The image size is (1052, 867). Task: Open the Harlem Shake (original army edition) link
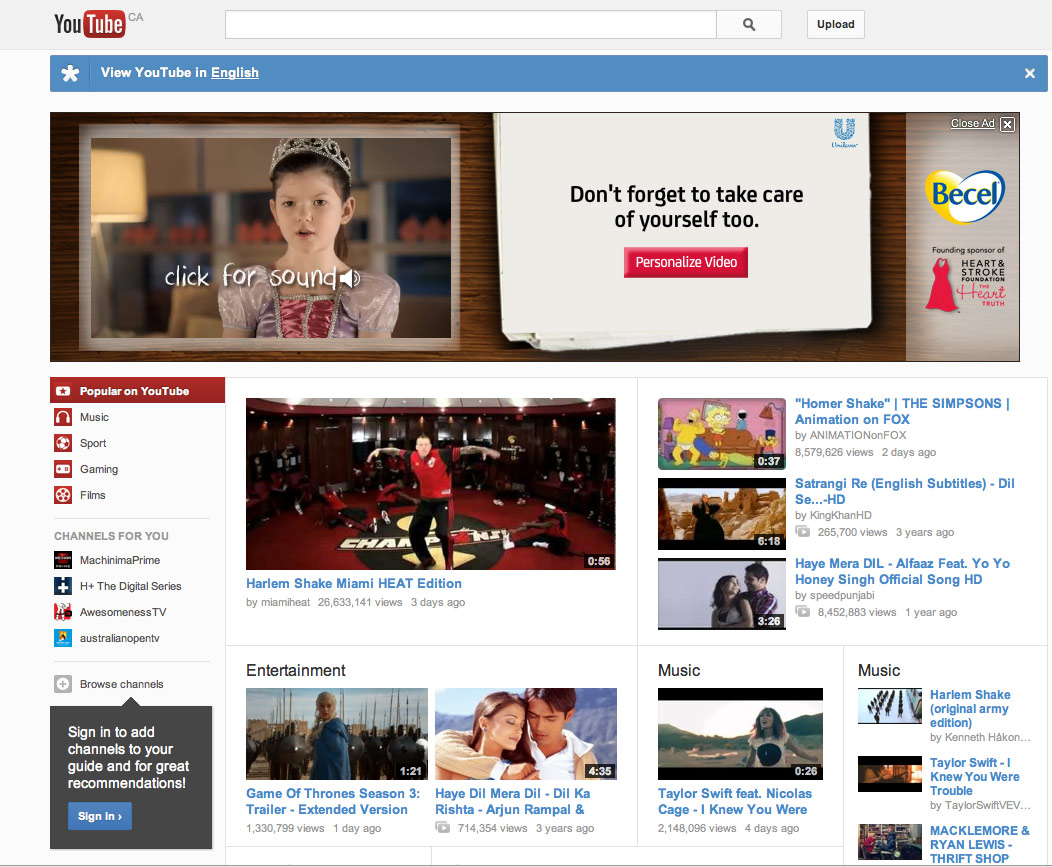click(x=970, y=709)
